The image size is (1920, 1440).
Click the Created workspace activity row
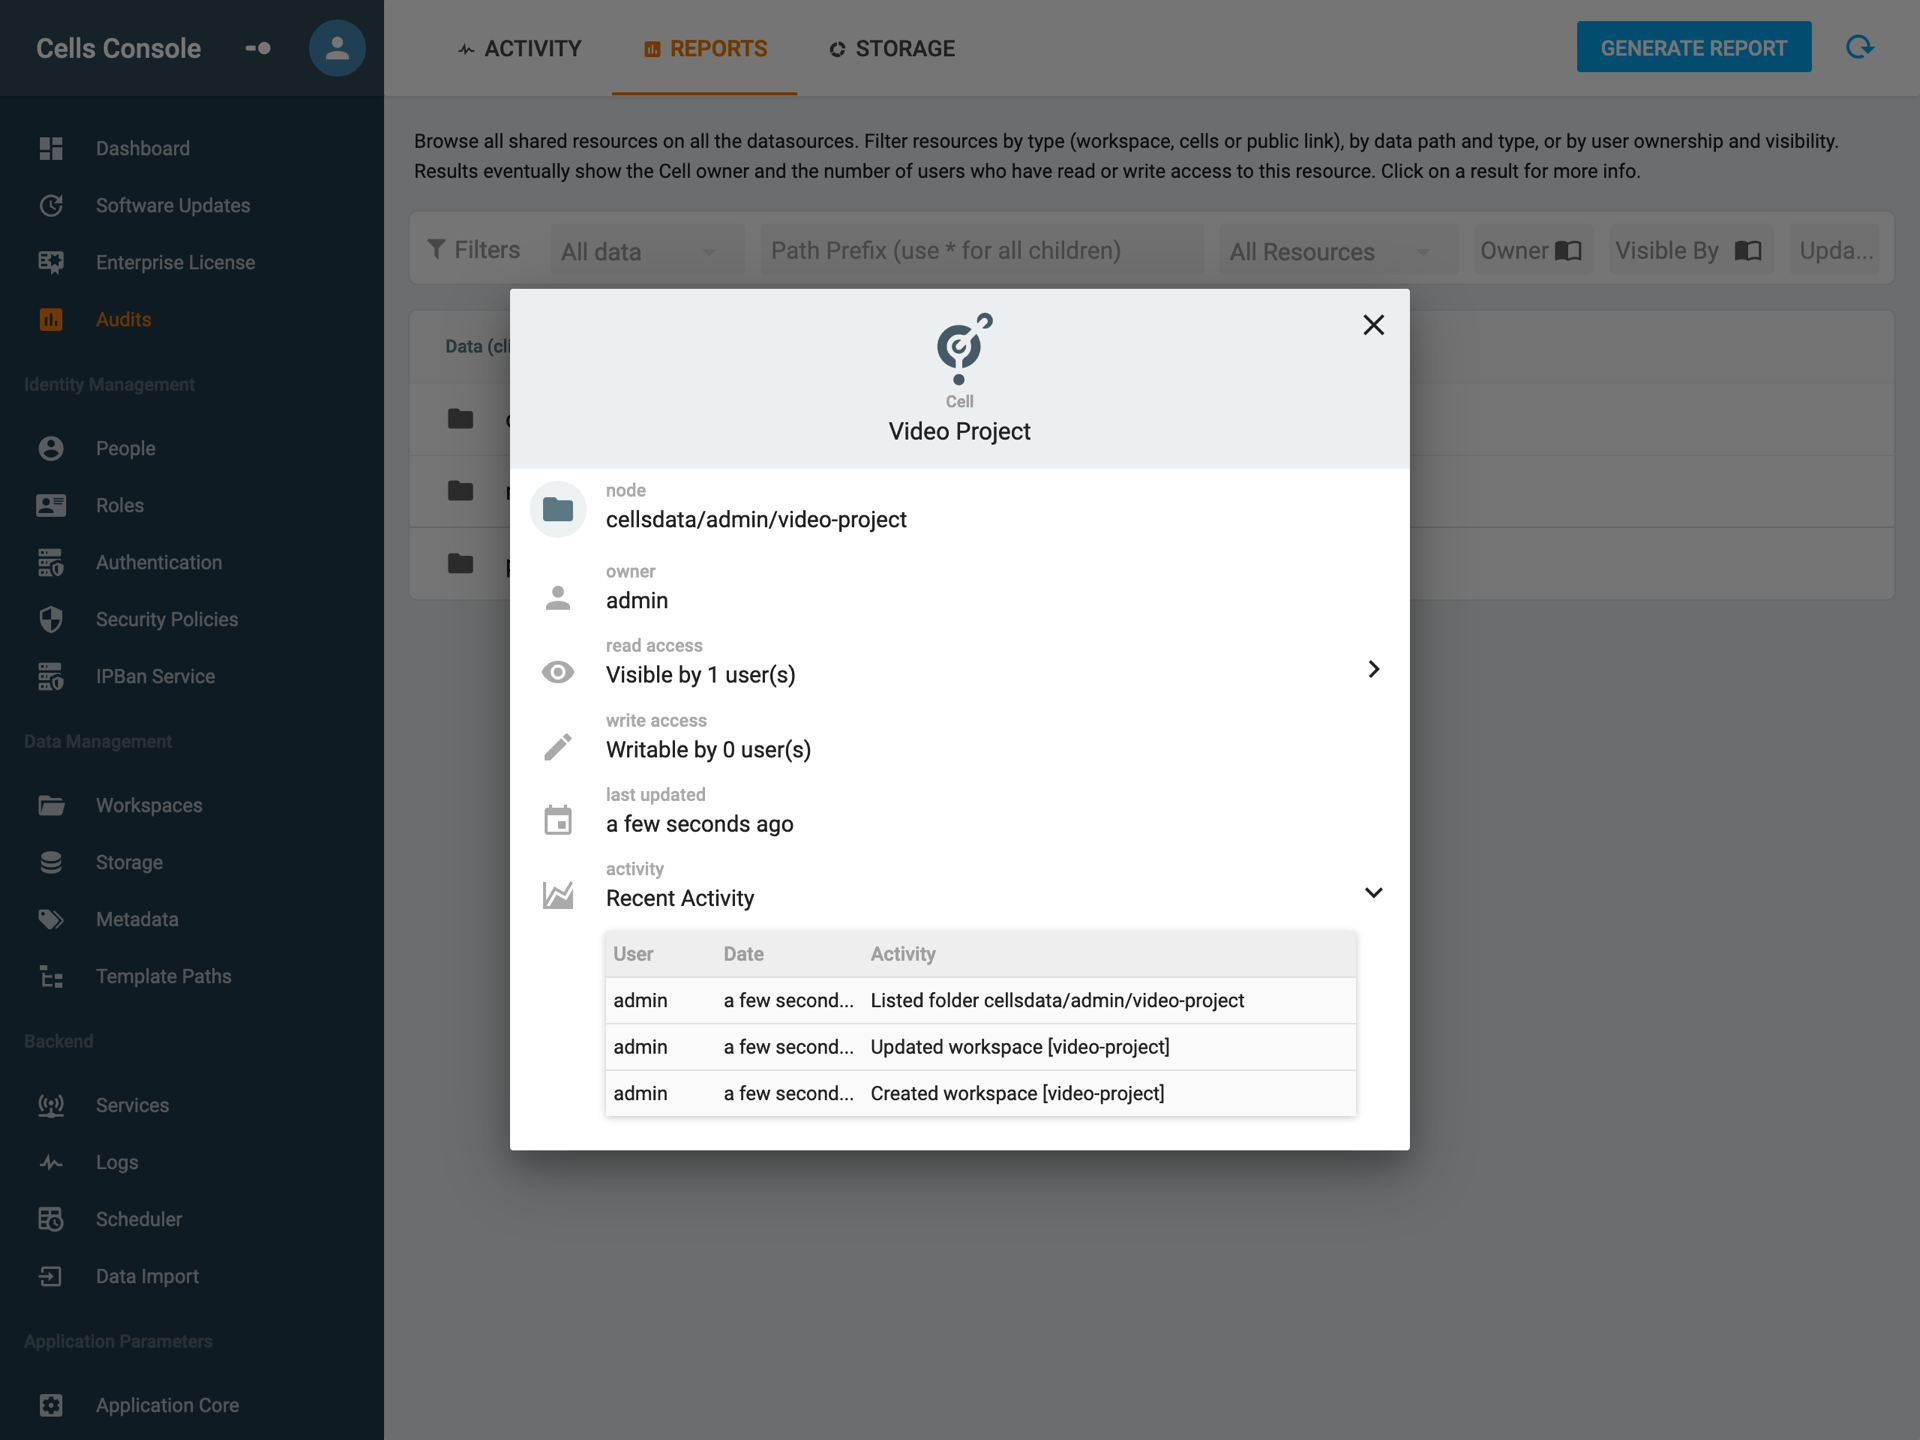tap(980, 1093)
